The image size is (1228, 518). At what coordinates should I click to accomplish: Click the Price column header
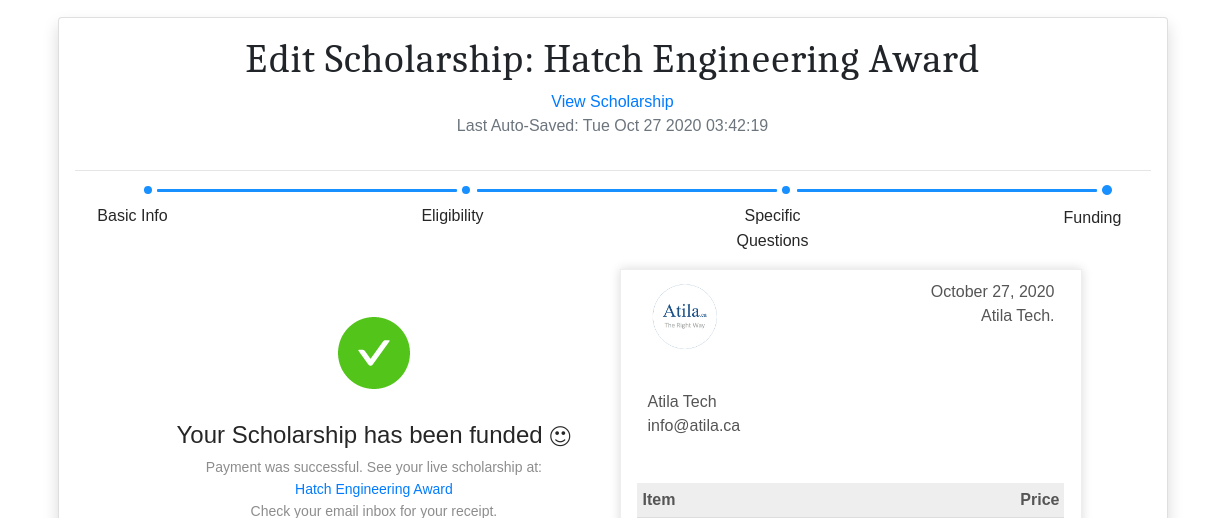1039,500
